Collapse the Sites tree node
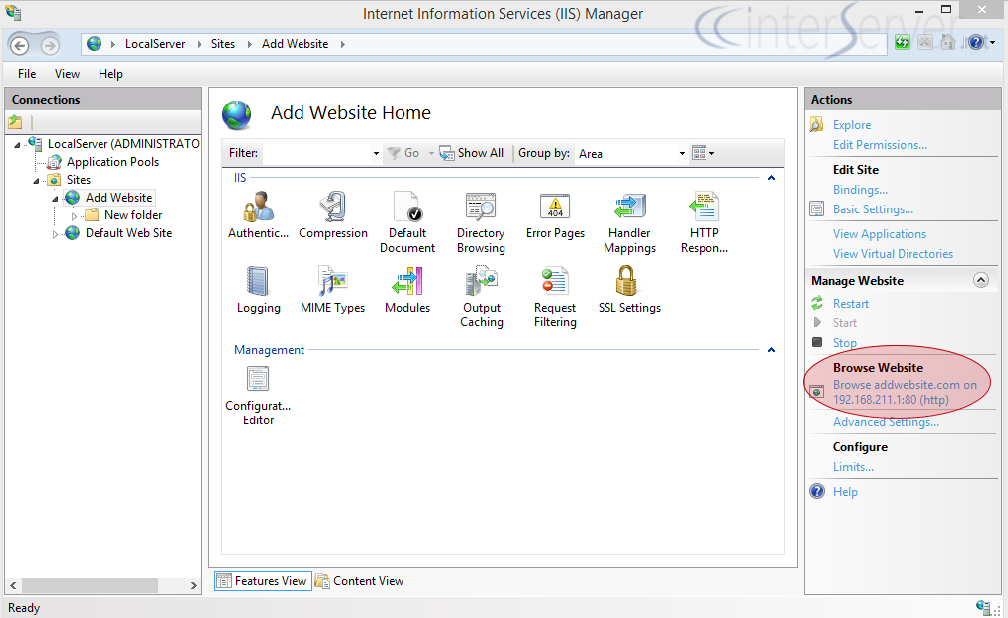 [x=37, y=181]
